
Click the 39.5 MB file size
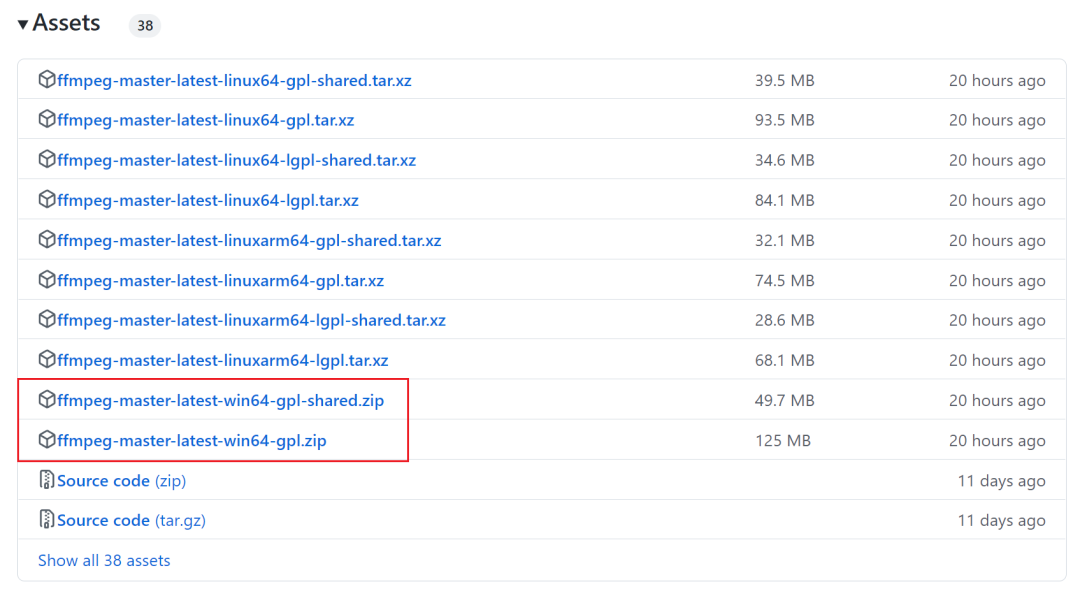(x=785, y=81)
